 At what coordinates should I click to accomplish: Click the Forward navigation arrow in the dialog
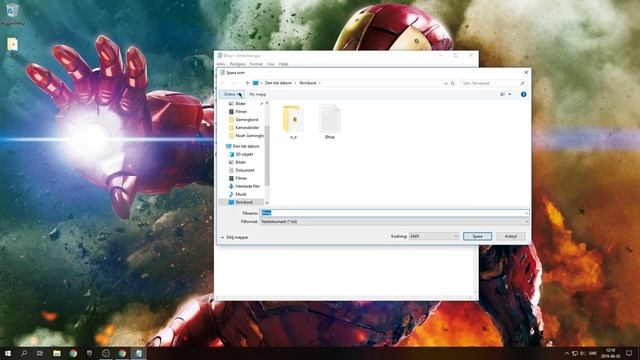pos(233,83)
